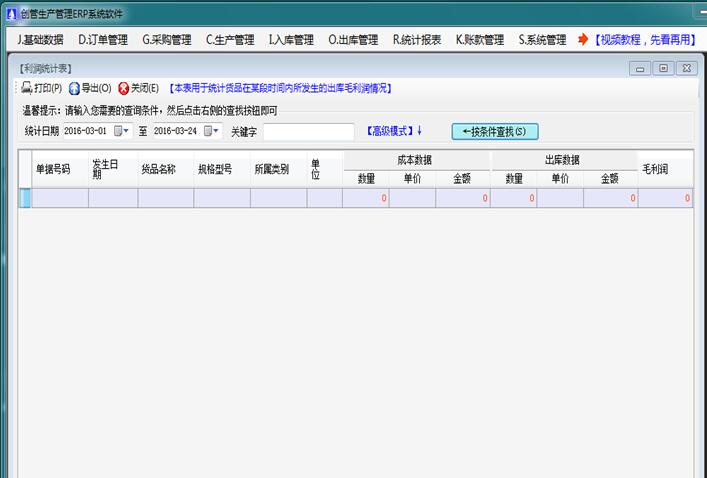Open the S.系统管理 menu
This screenshot has height=478, width=707.
[542, 40]
